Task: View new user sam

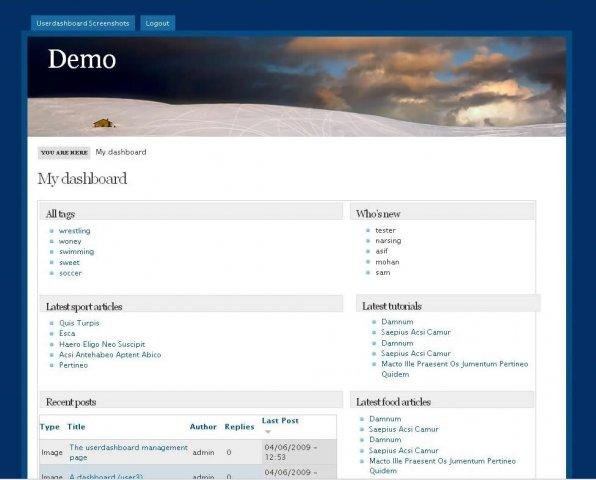Action: coord(383,272)
